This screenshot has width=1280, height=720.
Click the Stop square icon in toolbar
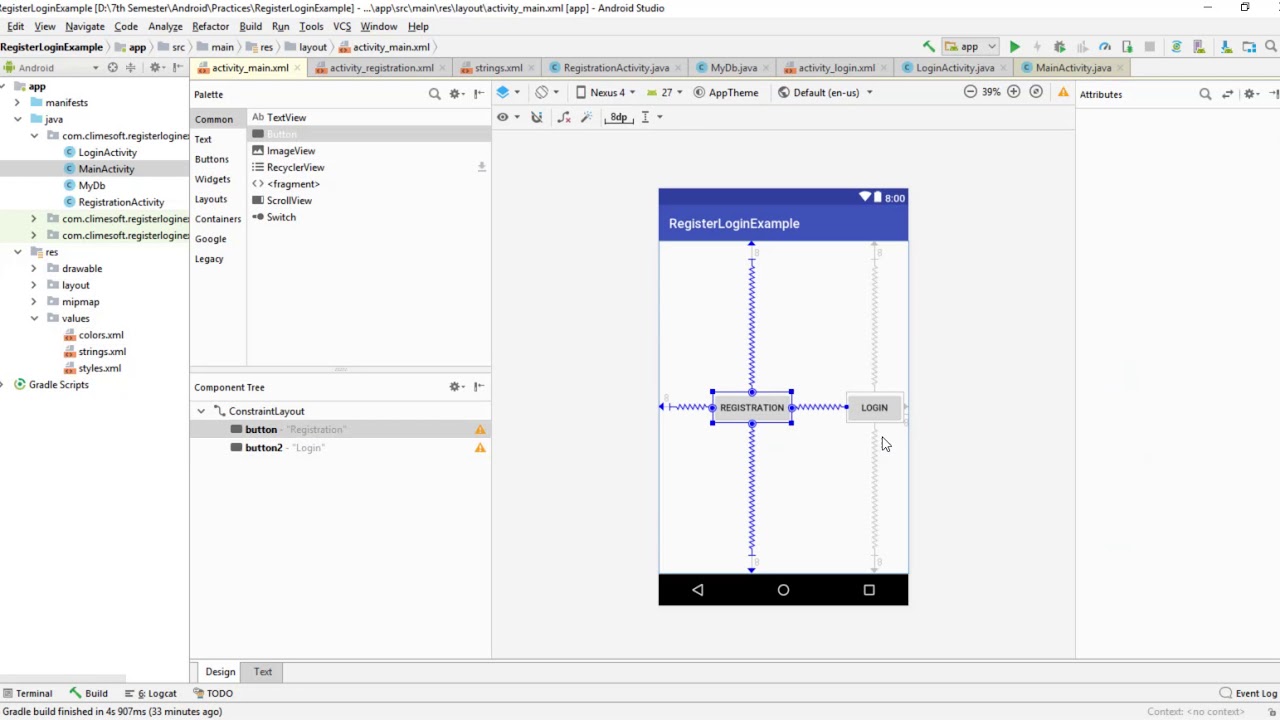click(x=1150, y=47)
